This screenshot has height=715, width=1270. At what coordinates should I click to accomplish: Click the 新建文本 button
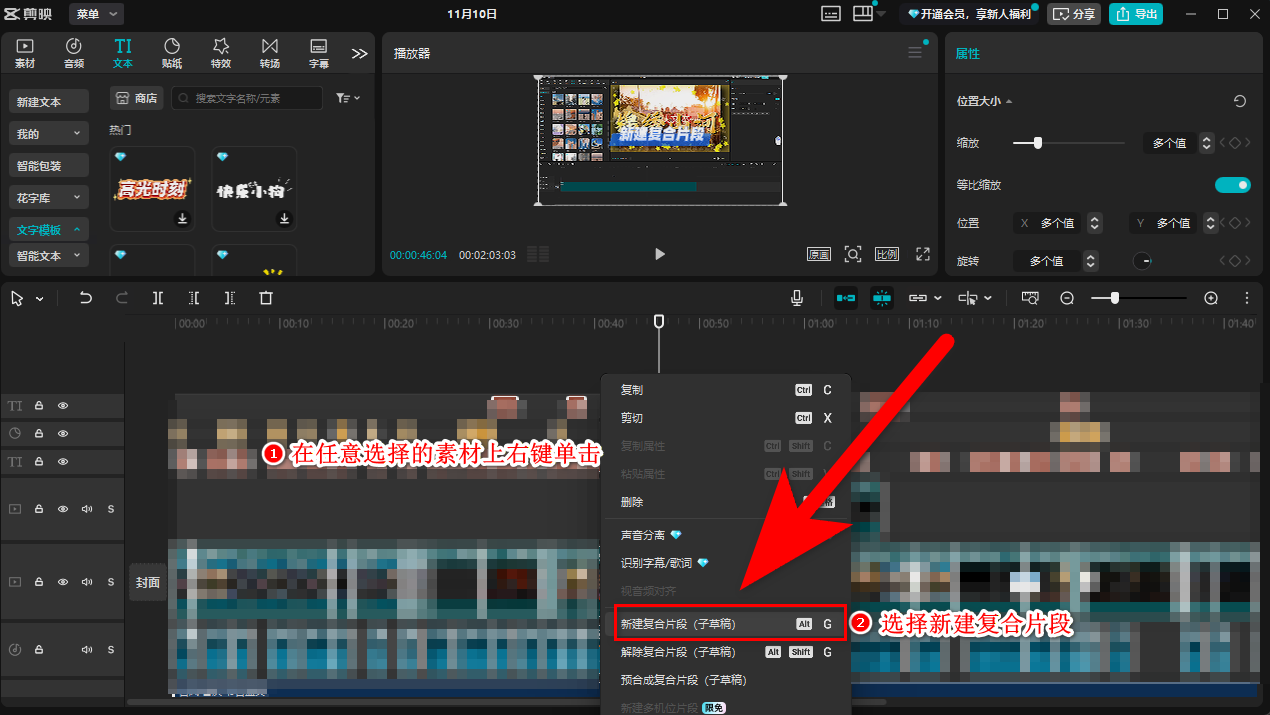click(49, 102)
